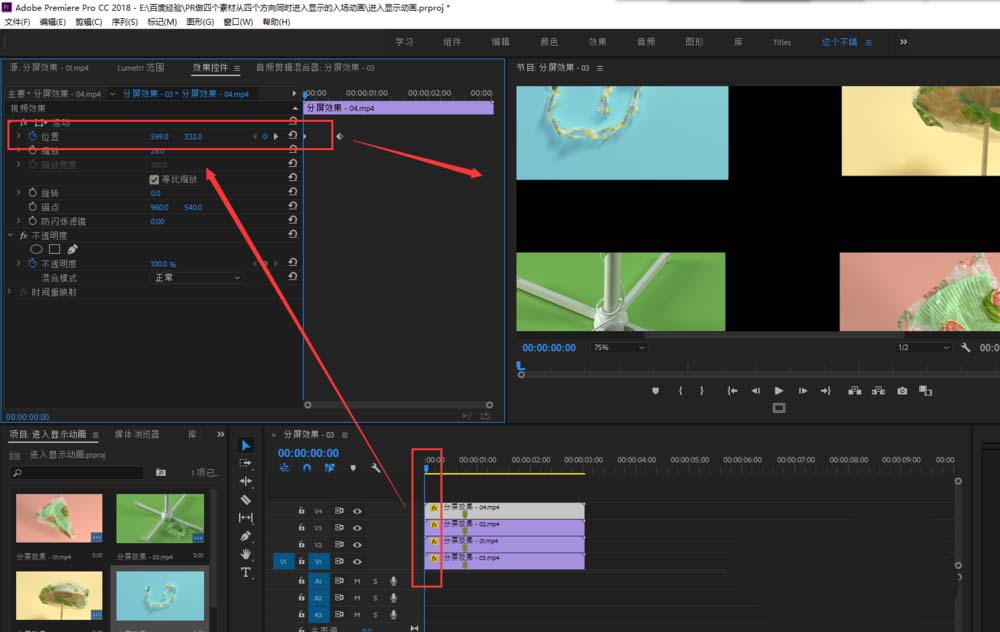Play the program monitor preview

(x=778, y=391)
